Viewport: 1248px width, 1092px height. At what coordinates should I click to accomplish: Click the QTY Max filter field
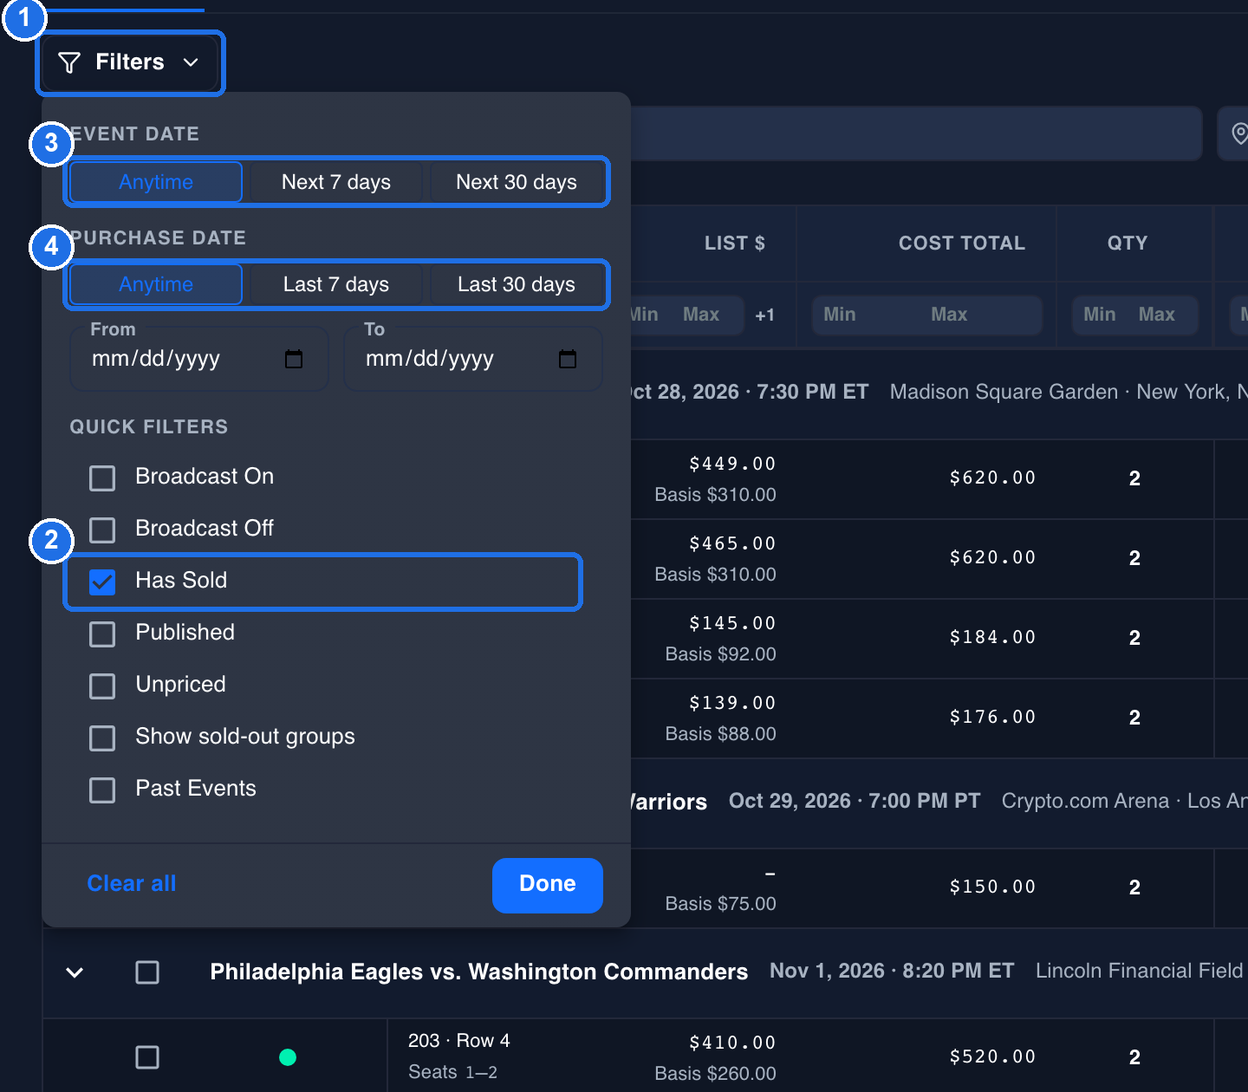1162,315
